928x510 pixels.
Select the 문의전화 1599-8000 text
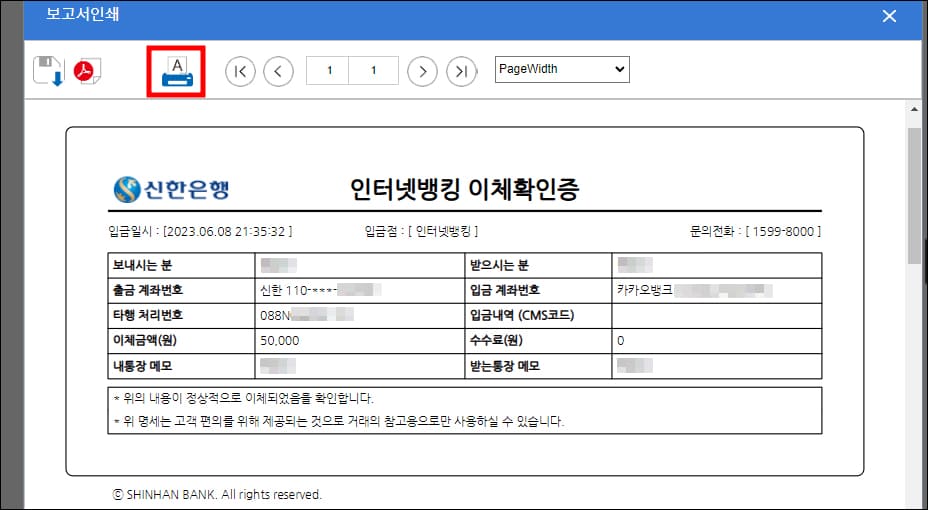pyautogui.click(x=755, y=231)
